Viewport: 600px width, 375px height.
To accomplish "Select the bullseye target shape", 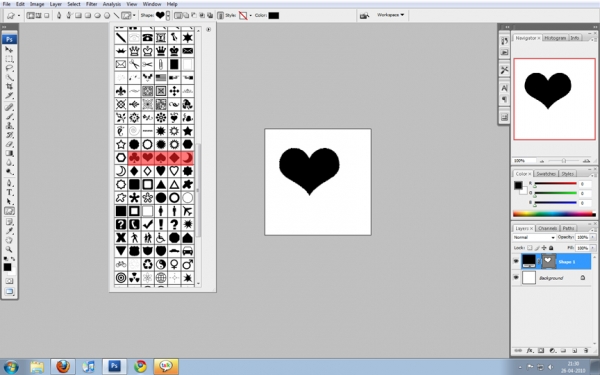I will click(x=121, y=277).
